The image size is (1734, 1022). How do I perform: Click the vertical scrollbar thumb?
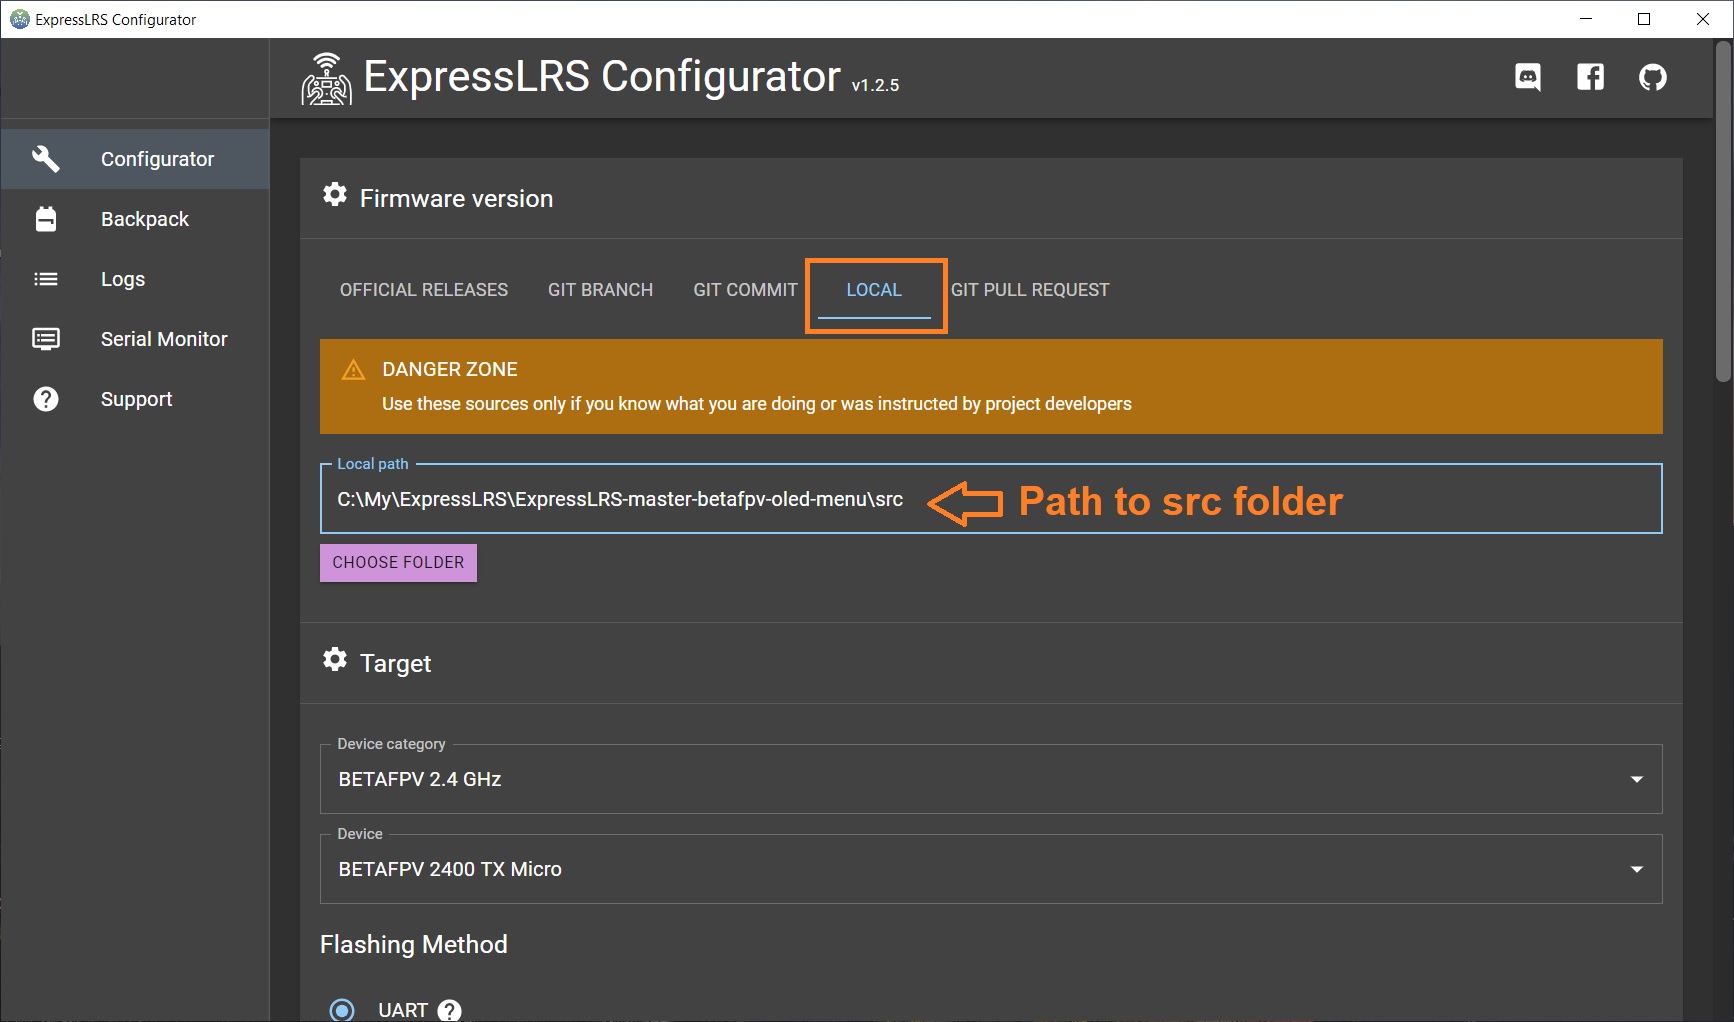[1723, 212]
